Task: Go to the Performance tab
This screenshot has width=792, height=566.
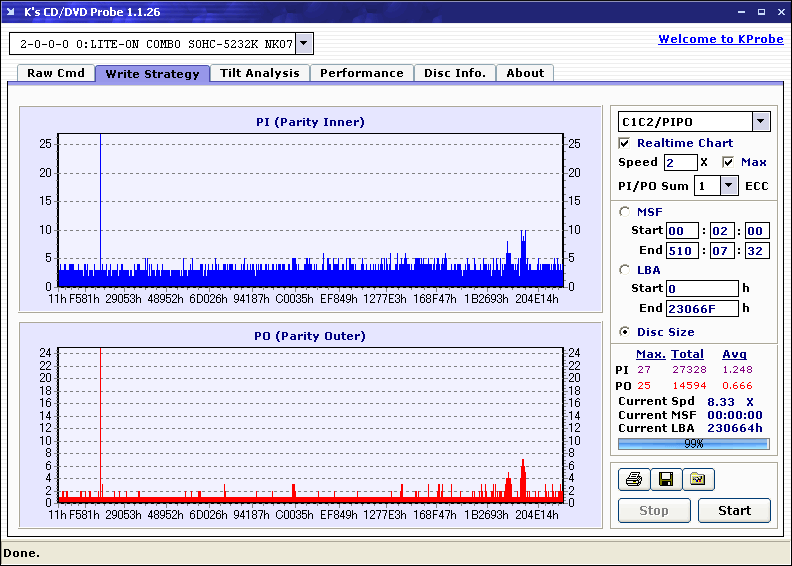Action: point(362,73)
